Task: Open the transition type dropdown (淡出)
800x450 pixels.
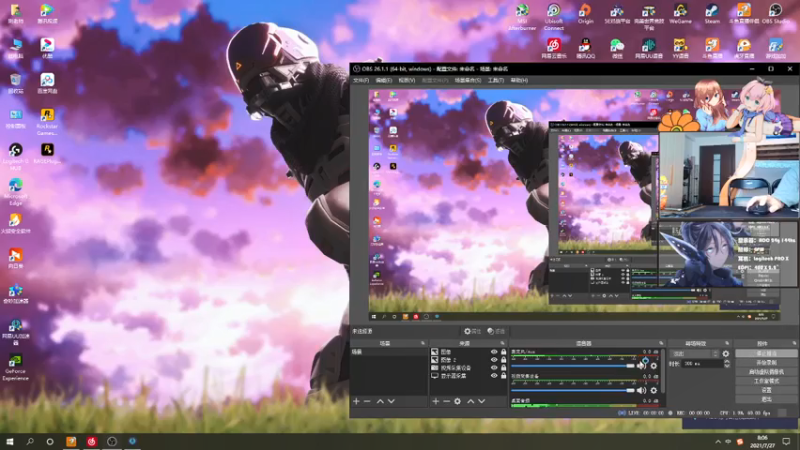Action: click(694, 354)
